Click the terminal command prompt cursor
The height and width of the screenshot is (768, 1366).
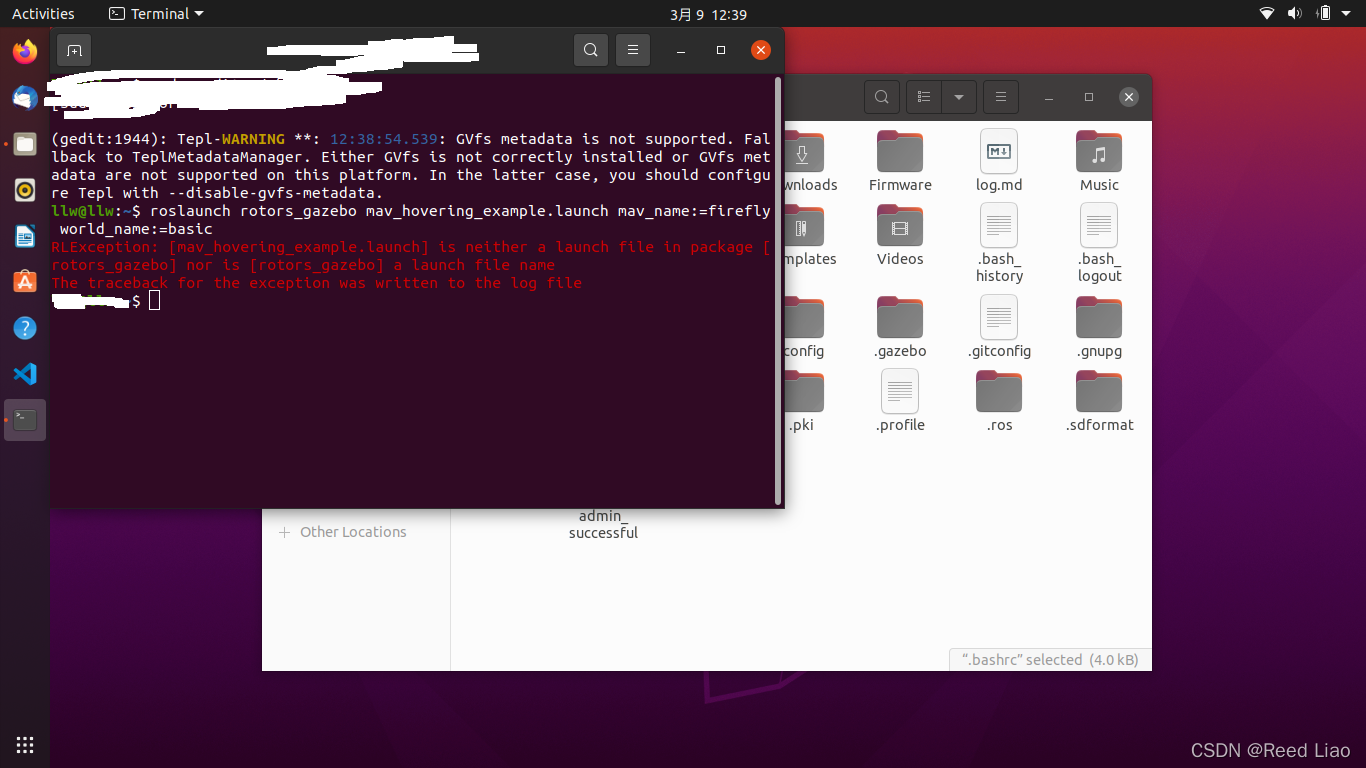click(154, 301)
